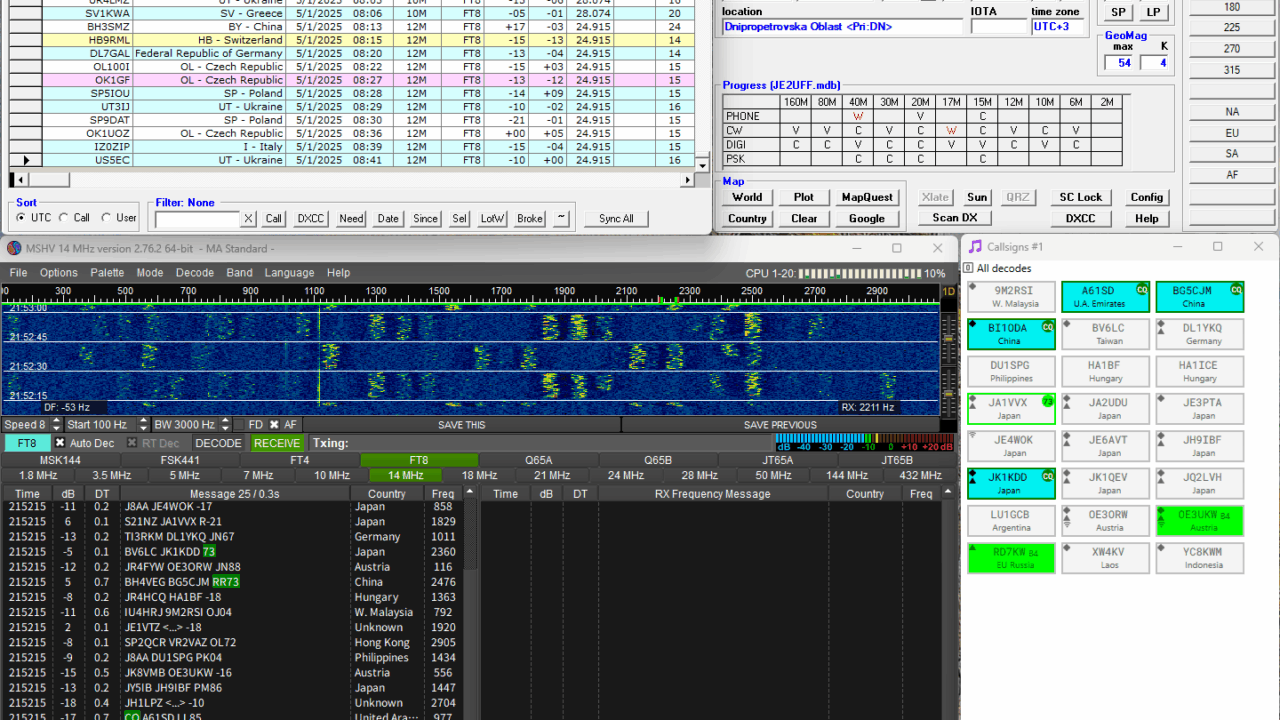Select the User sort radio button
1280x720 pixels.
point(107,218)
